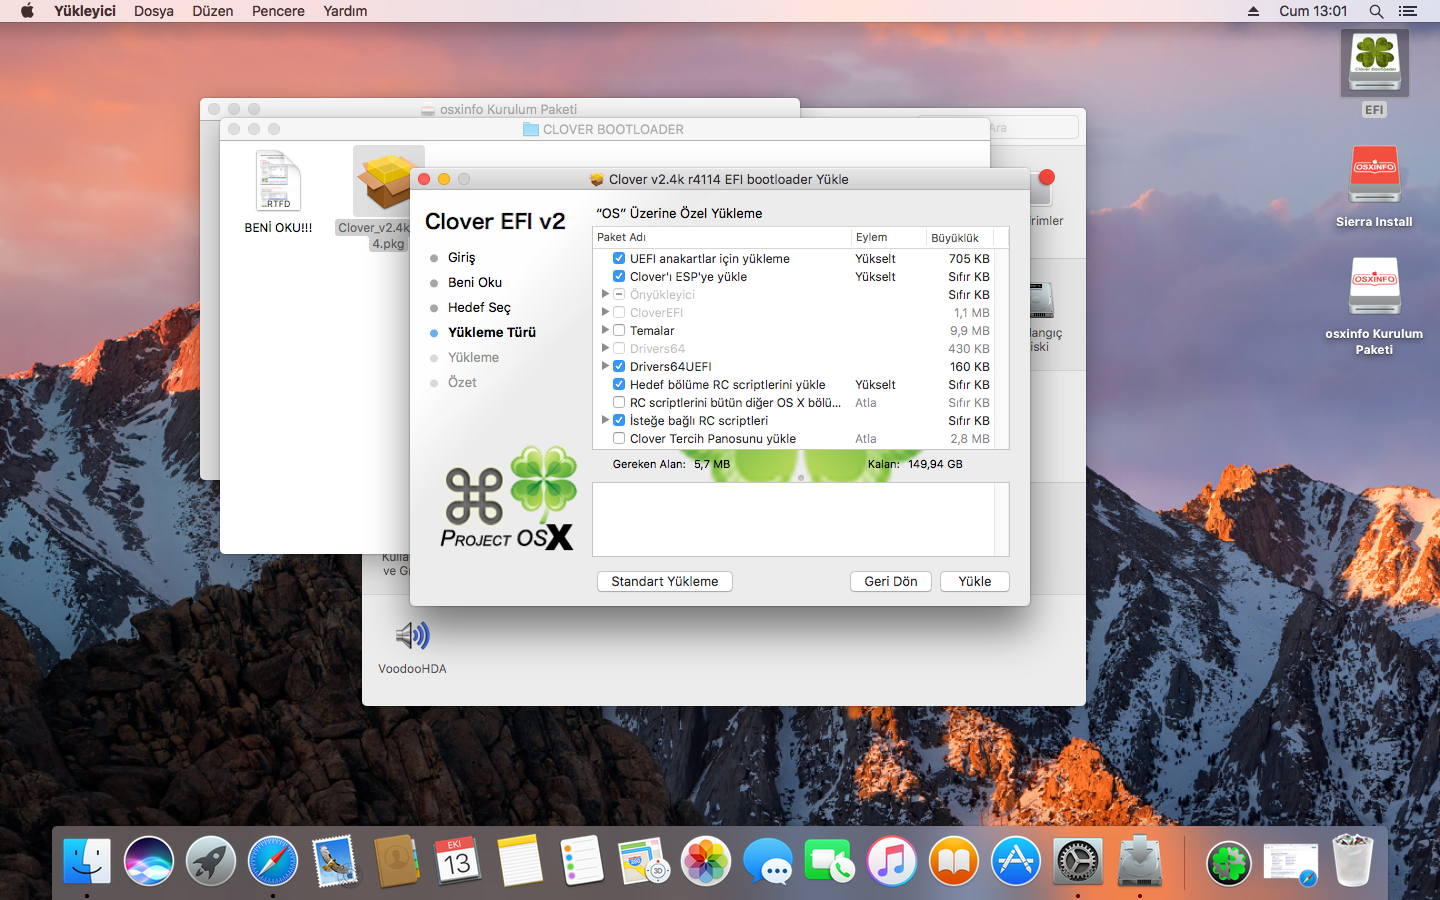
Task: Uncheck UEFI anakartlar için yükleme checkbox
Action: coord(619,258)
